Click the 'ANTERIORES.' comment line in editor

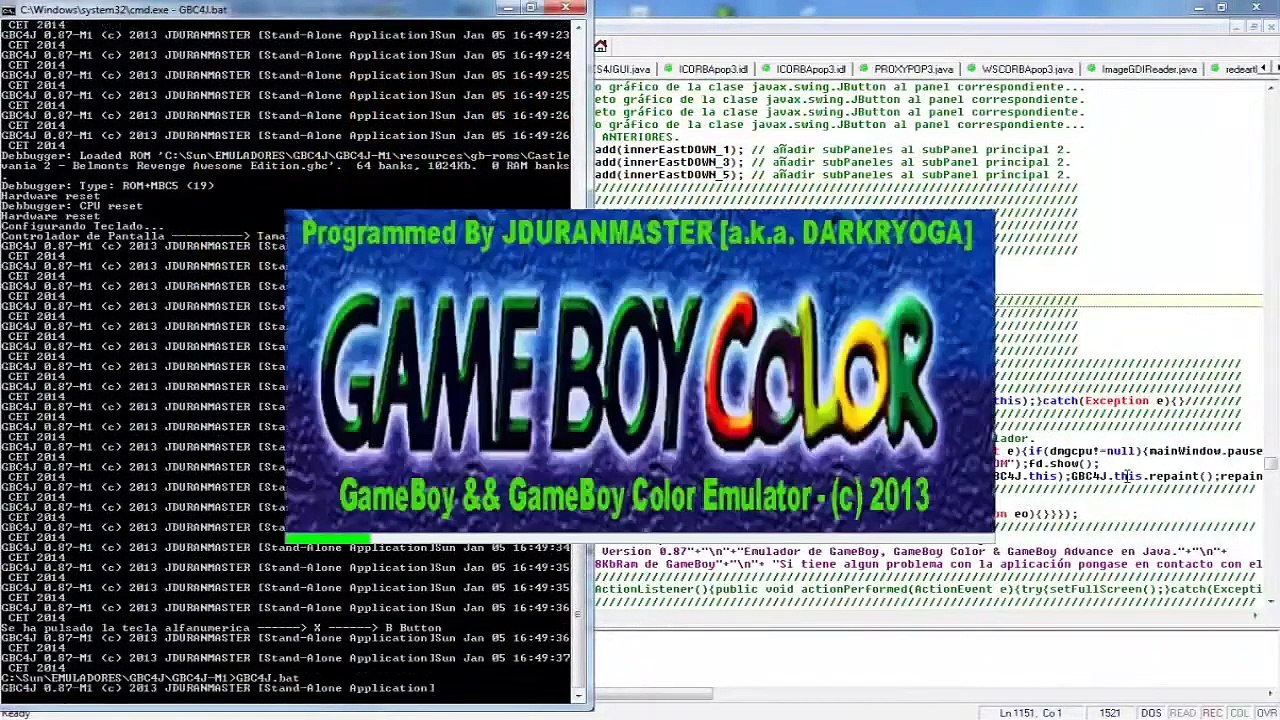[x=640, y=137]
